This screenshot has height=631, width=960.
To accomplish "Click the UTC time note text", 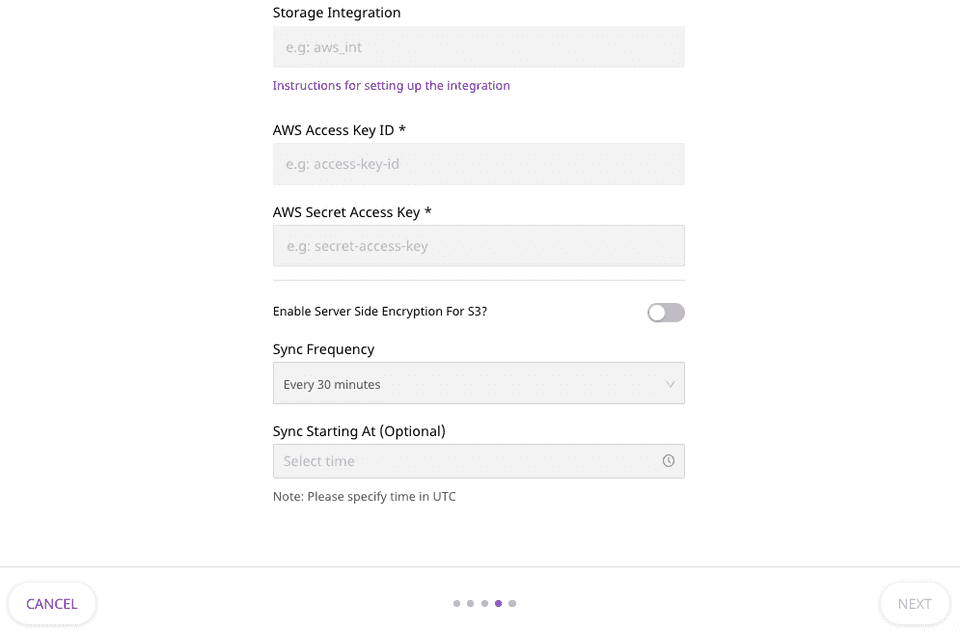I will (x=364, y=497).
